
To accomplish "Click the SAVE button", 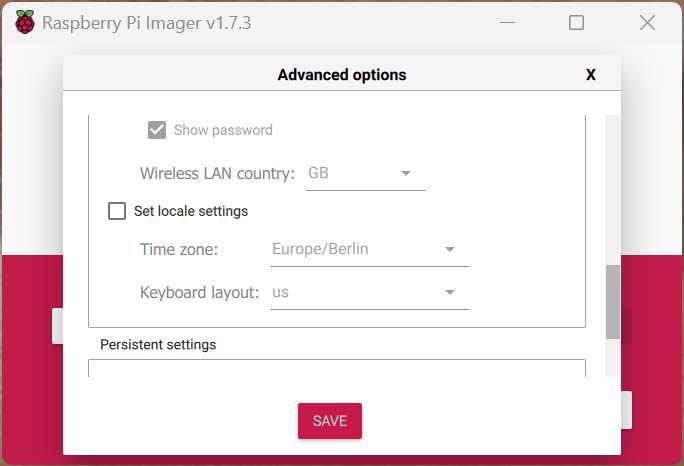I will [330, 421].
